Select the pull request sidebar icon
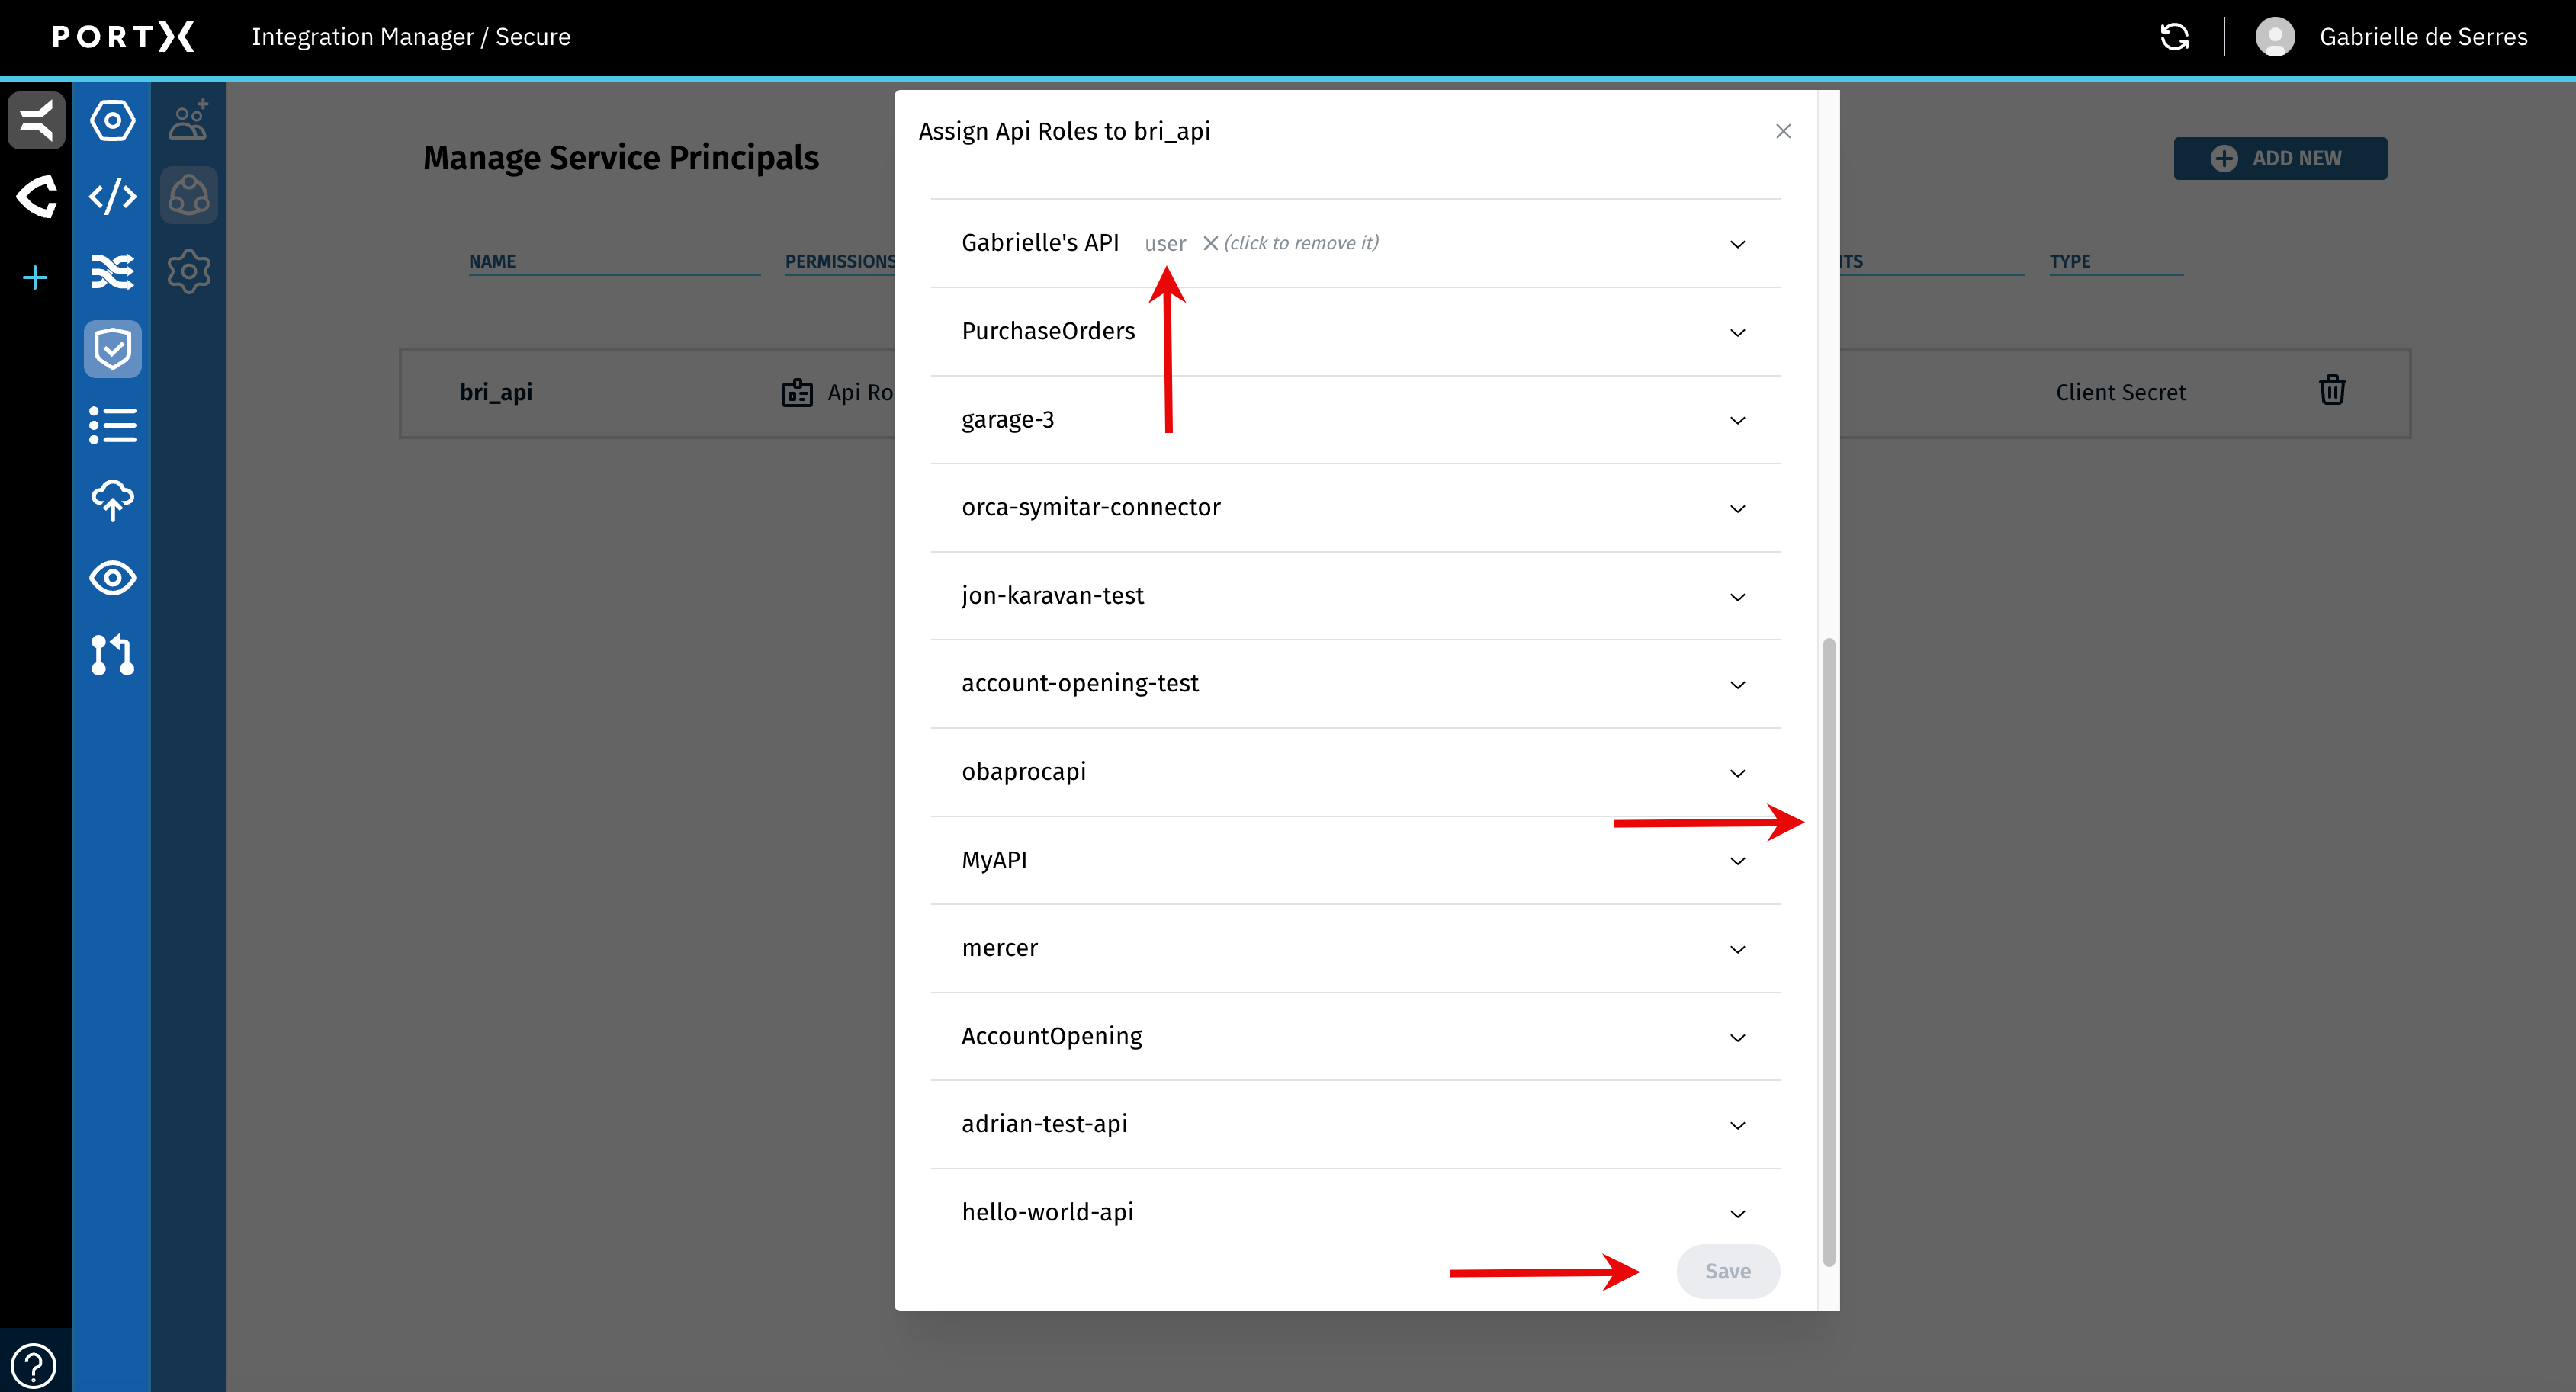This screenshot has height=1392, width=2576. (x=112, y=655)
